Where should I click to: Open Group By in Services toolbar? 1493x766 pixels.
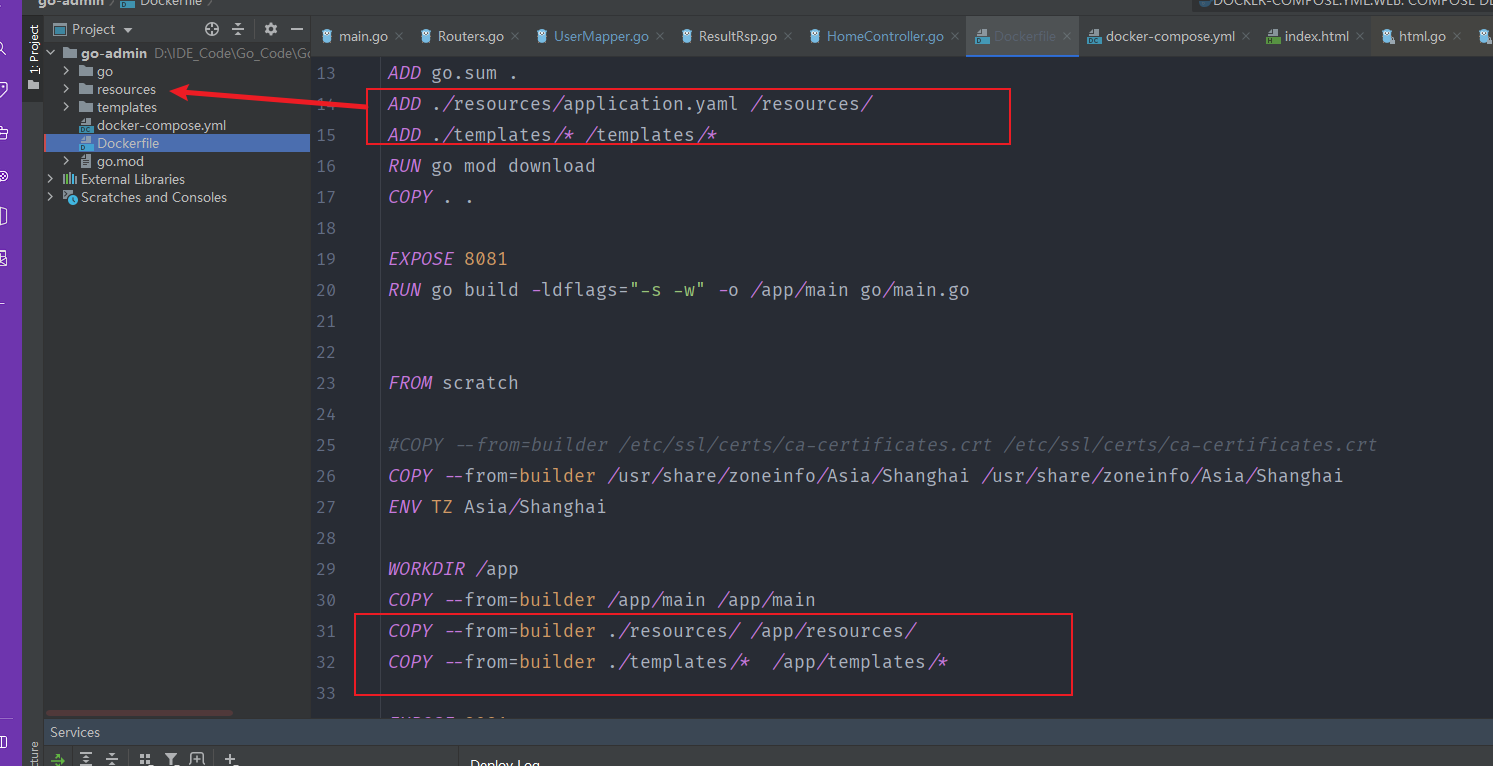pyautogui.click(x=145, y=759)
